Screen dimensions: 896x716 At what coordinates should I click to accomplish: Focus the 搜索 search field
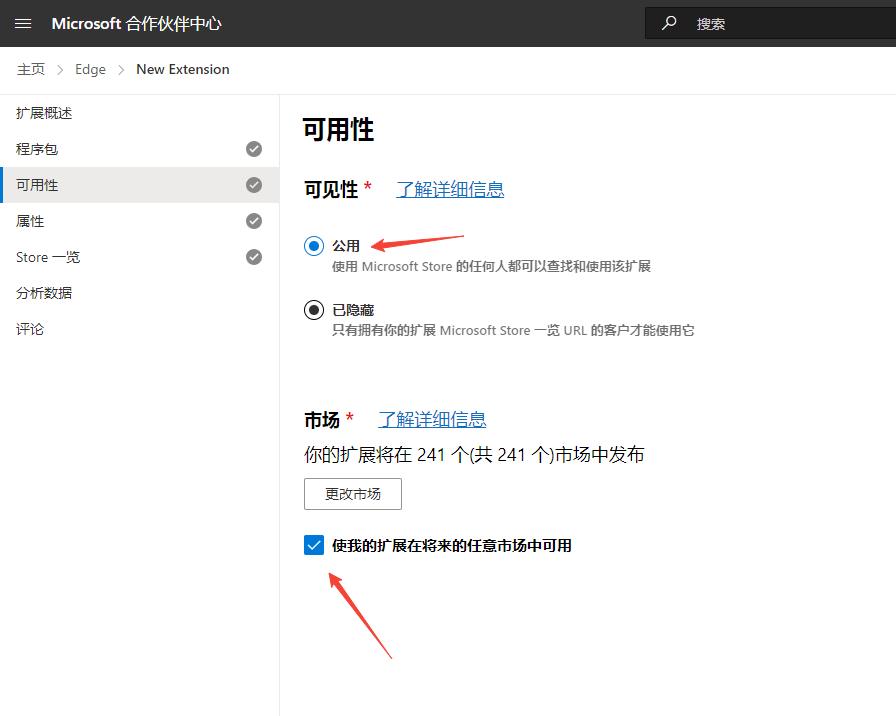pos(770,23)
